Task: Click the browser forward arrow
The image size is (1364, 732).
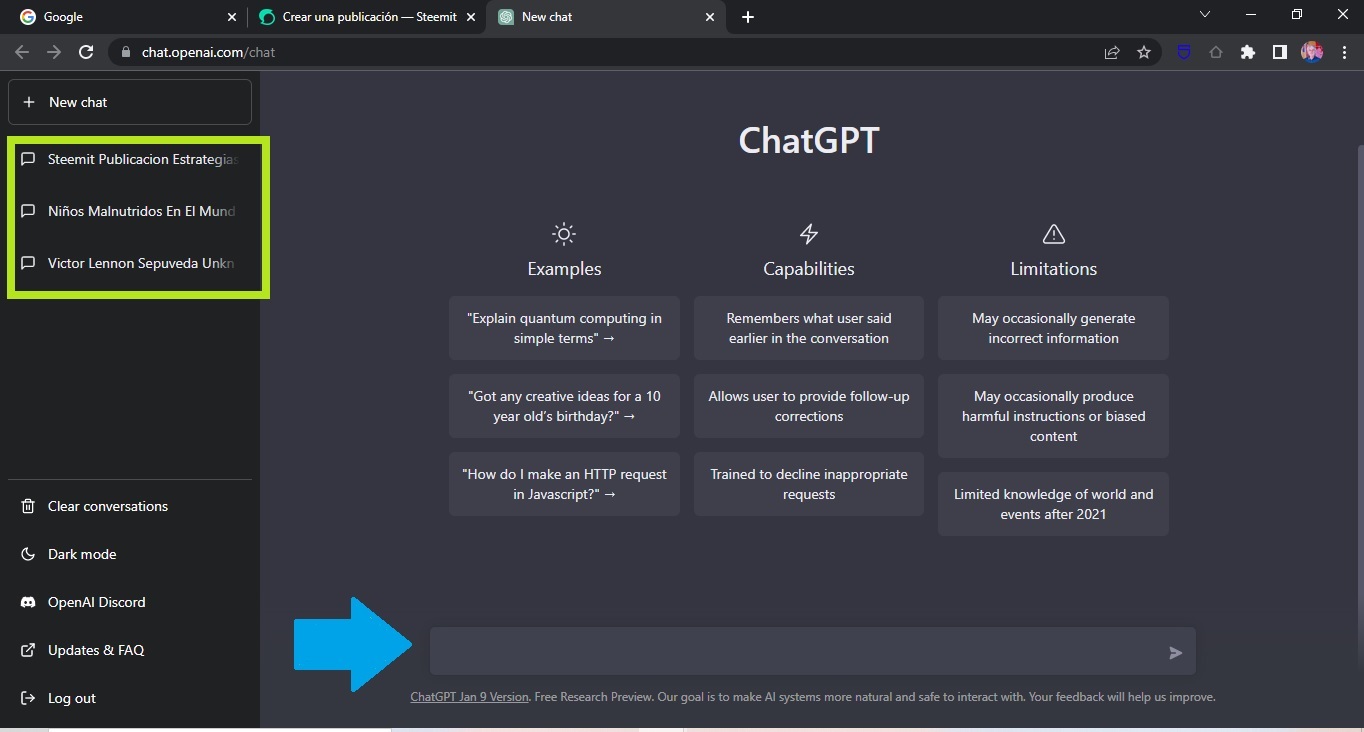Action: pyautogui.click(x=54, y=52)
